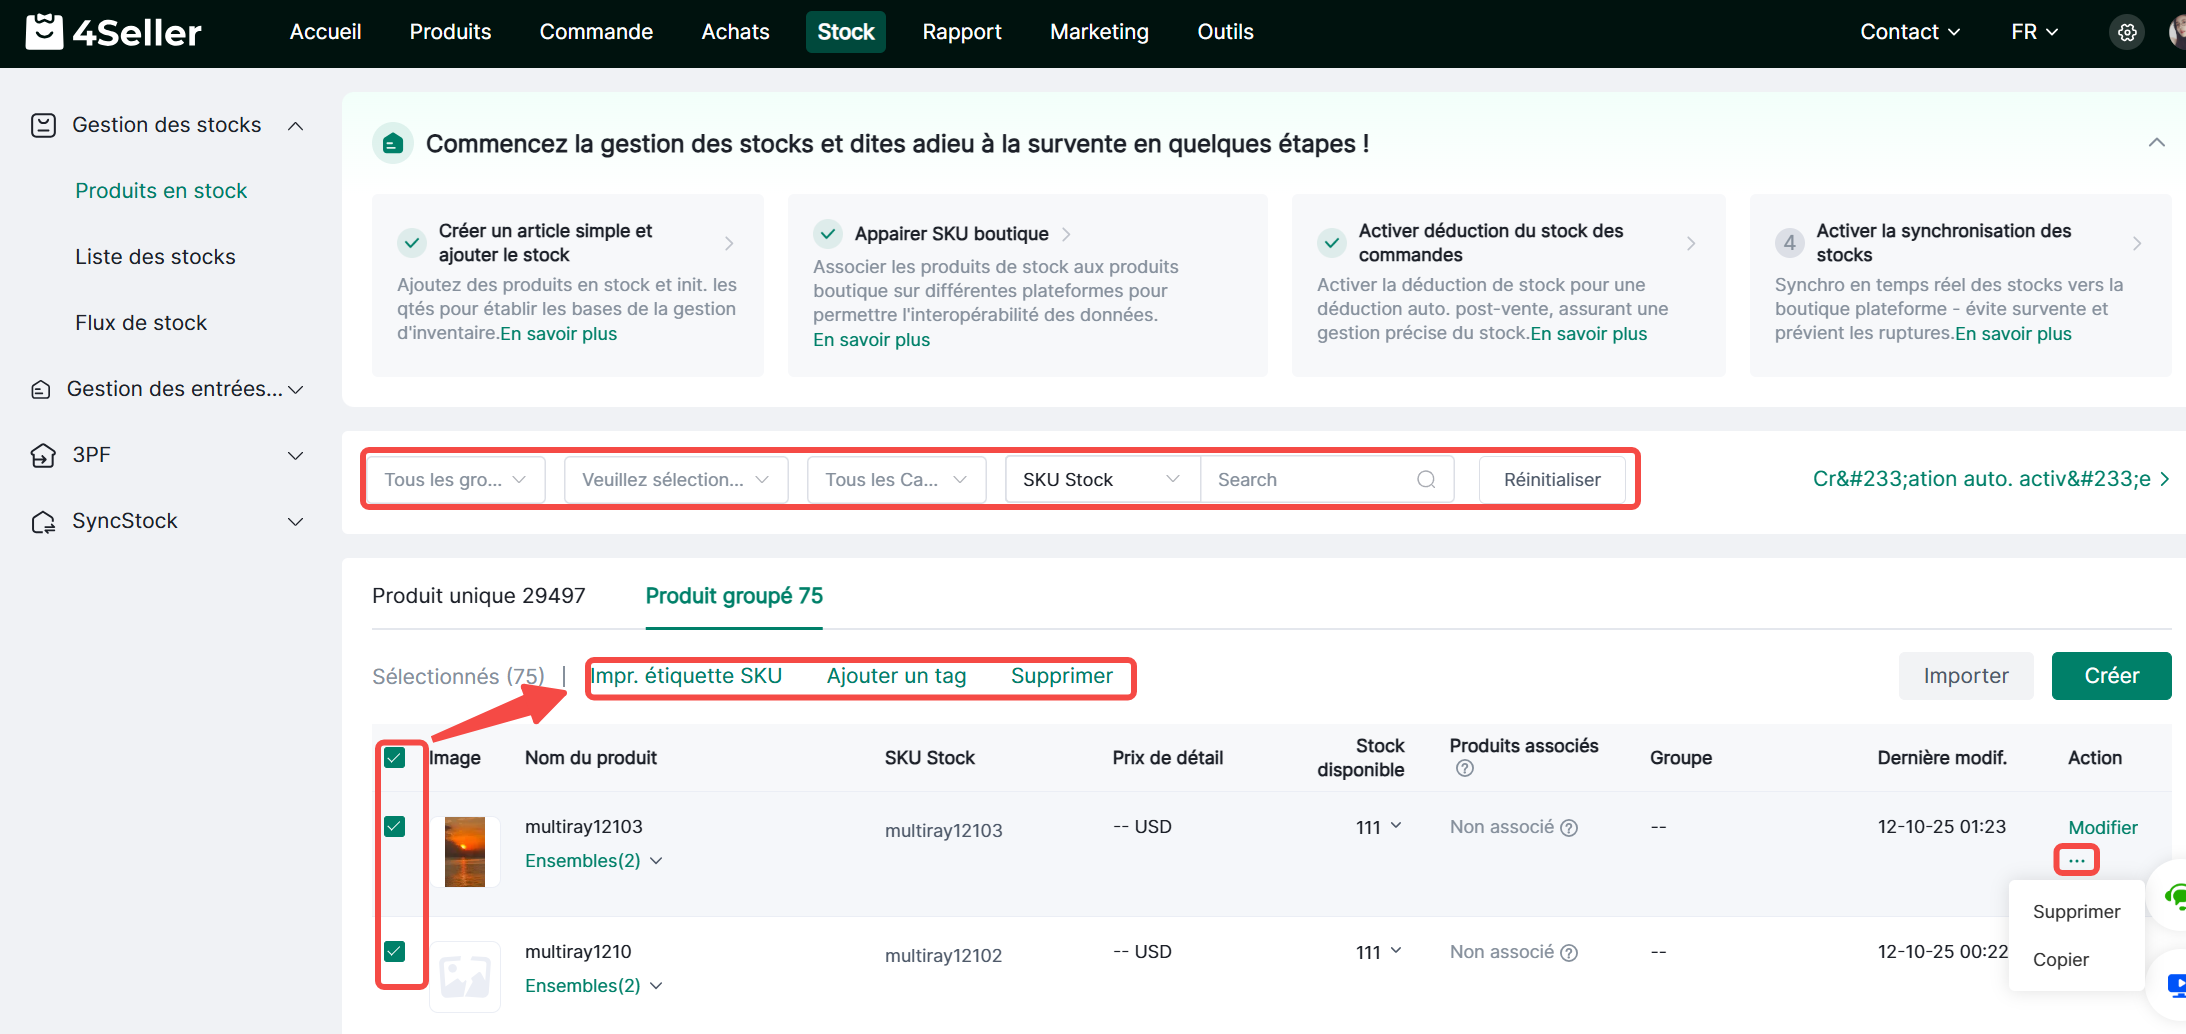Screen dimensions: 2186x1034
Task: Uncheck the multiray12103 row checkbox
Action: click(x=395, y=827)
